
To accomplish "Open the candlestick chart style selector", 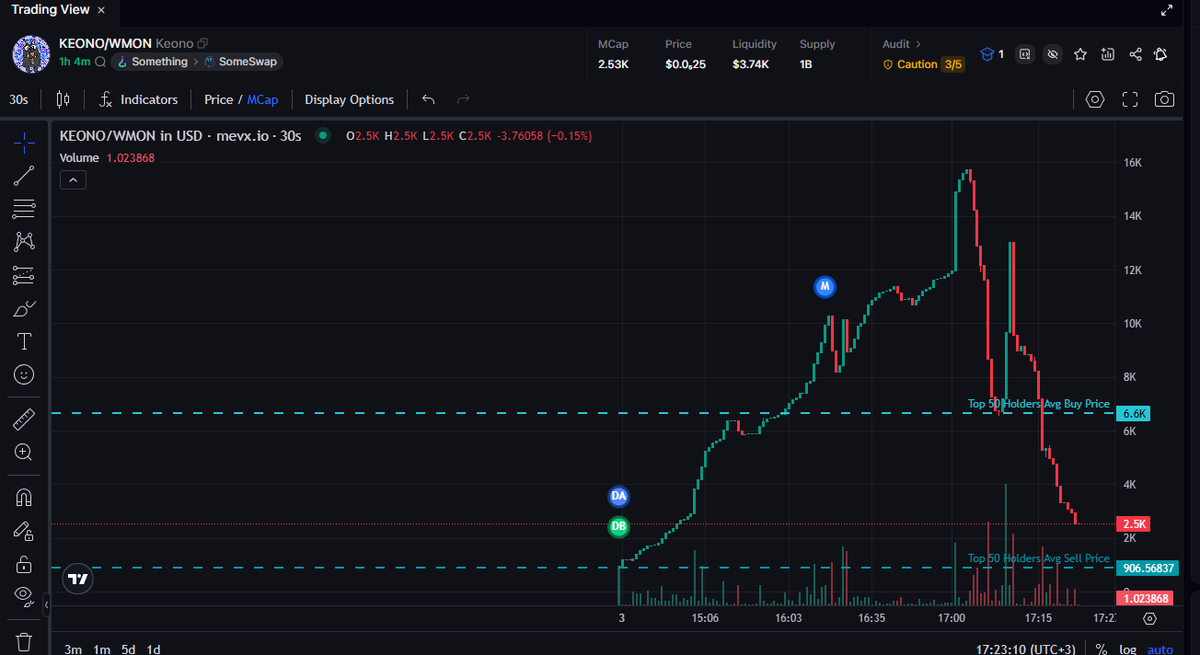I will (63, 99).
